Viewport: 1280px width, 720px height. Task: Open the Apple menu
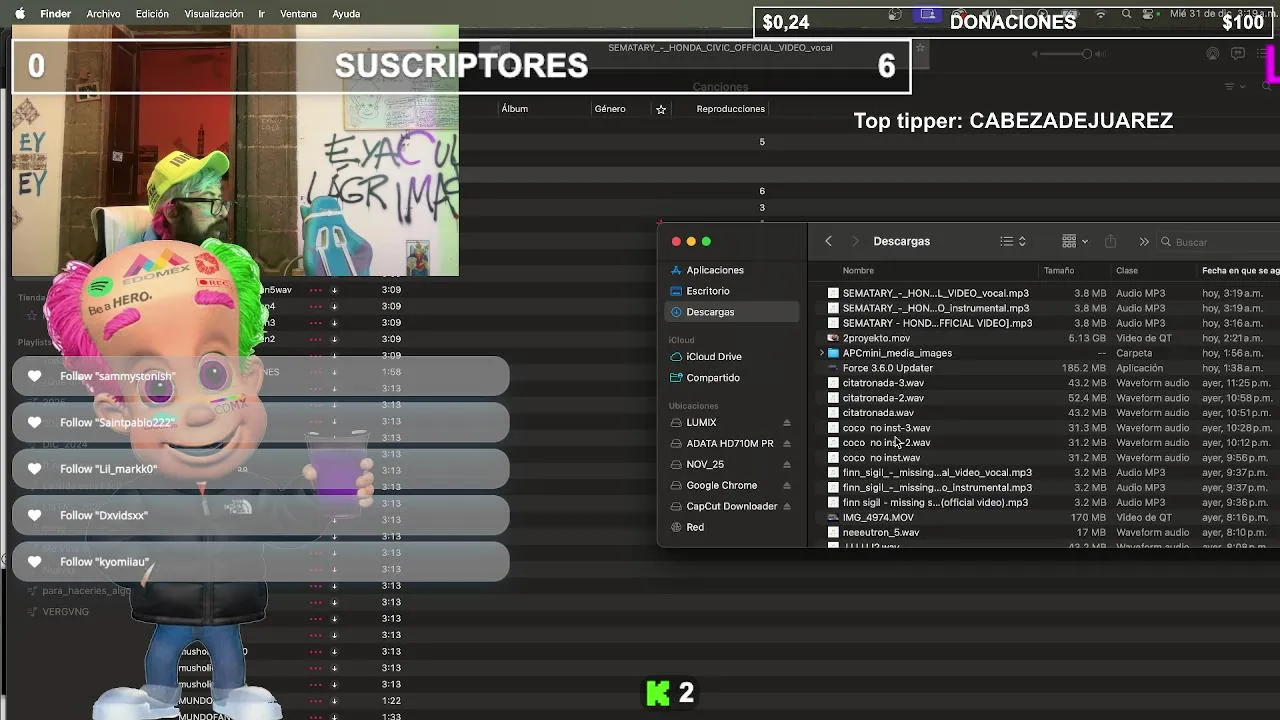click(19, 14)
